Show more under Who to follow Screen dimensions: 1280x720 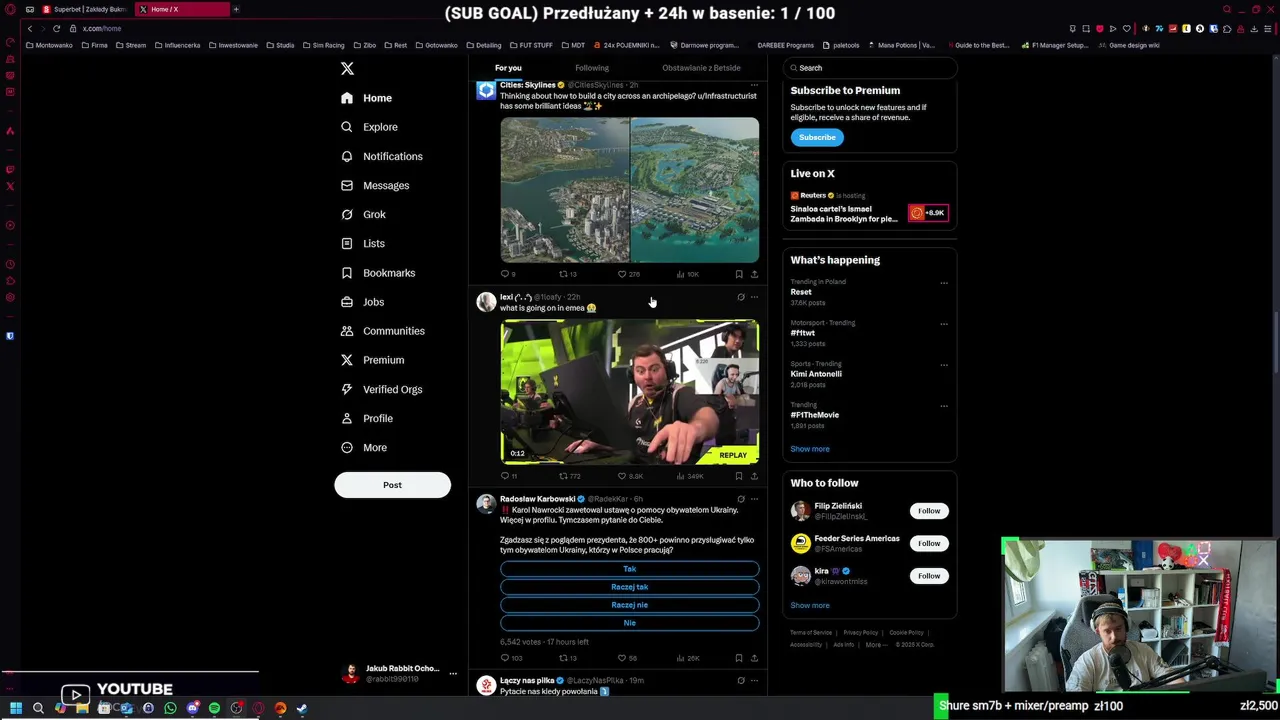[810, 605]
